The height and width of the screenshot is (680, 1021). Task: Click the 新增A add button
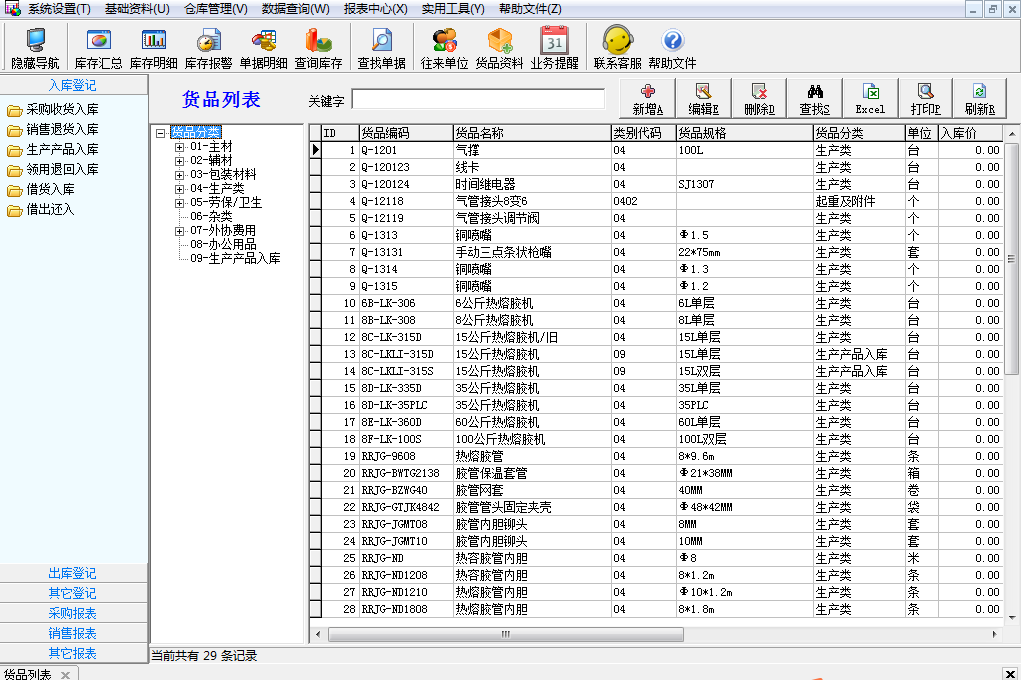[x=648, y=99]
